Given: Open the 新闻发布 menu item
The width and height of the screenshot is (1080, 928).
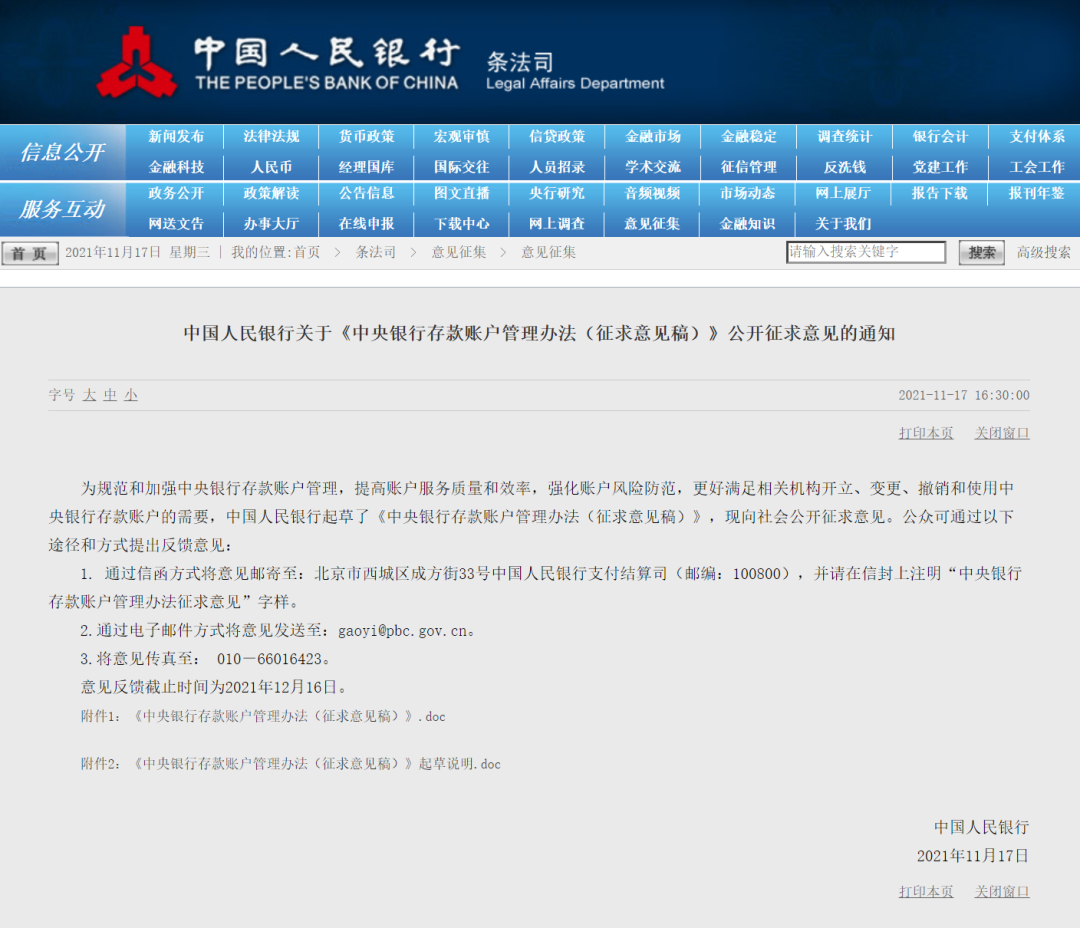Looking at the screenshot, I should pos(175,136).
